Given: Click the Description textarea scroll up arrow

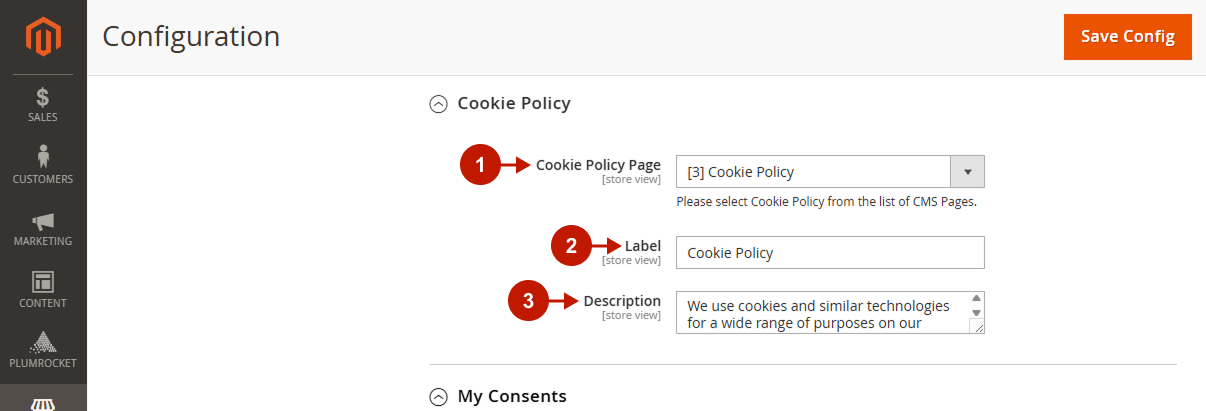Looking at the screenshot, I should coord(977,298).
